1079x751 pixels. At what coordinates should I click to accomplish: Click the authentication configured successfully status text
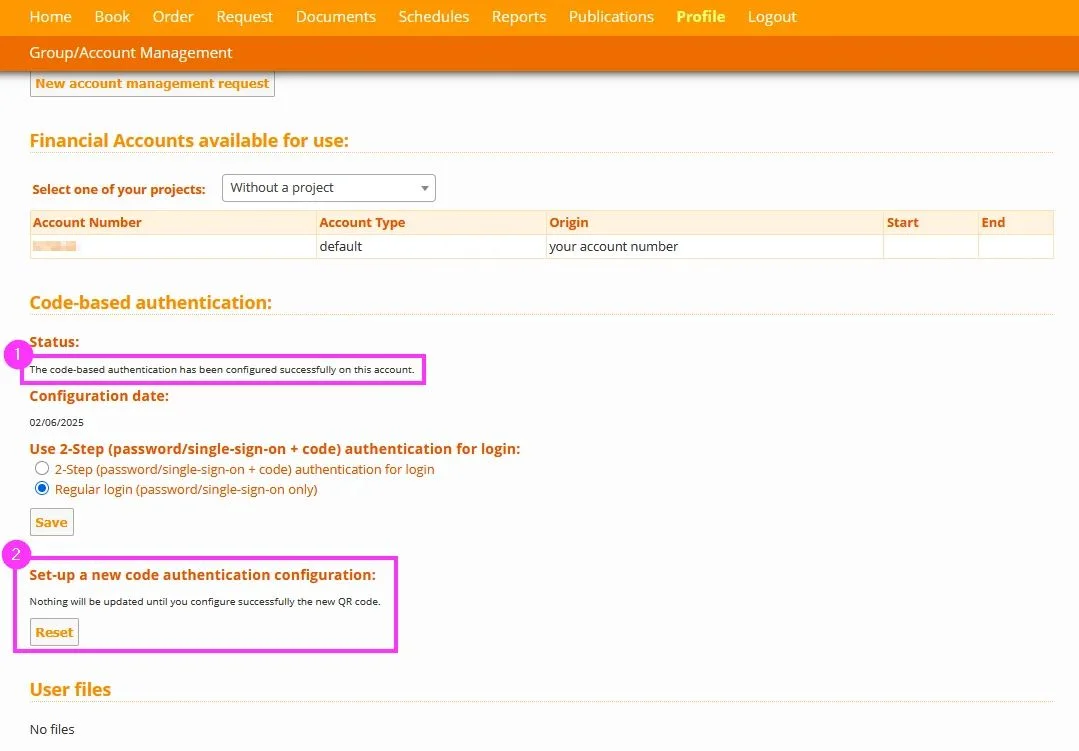[222, 370]
